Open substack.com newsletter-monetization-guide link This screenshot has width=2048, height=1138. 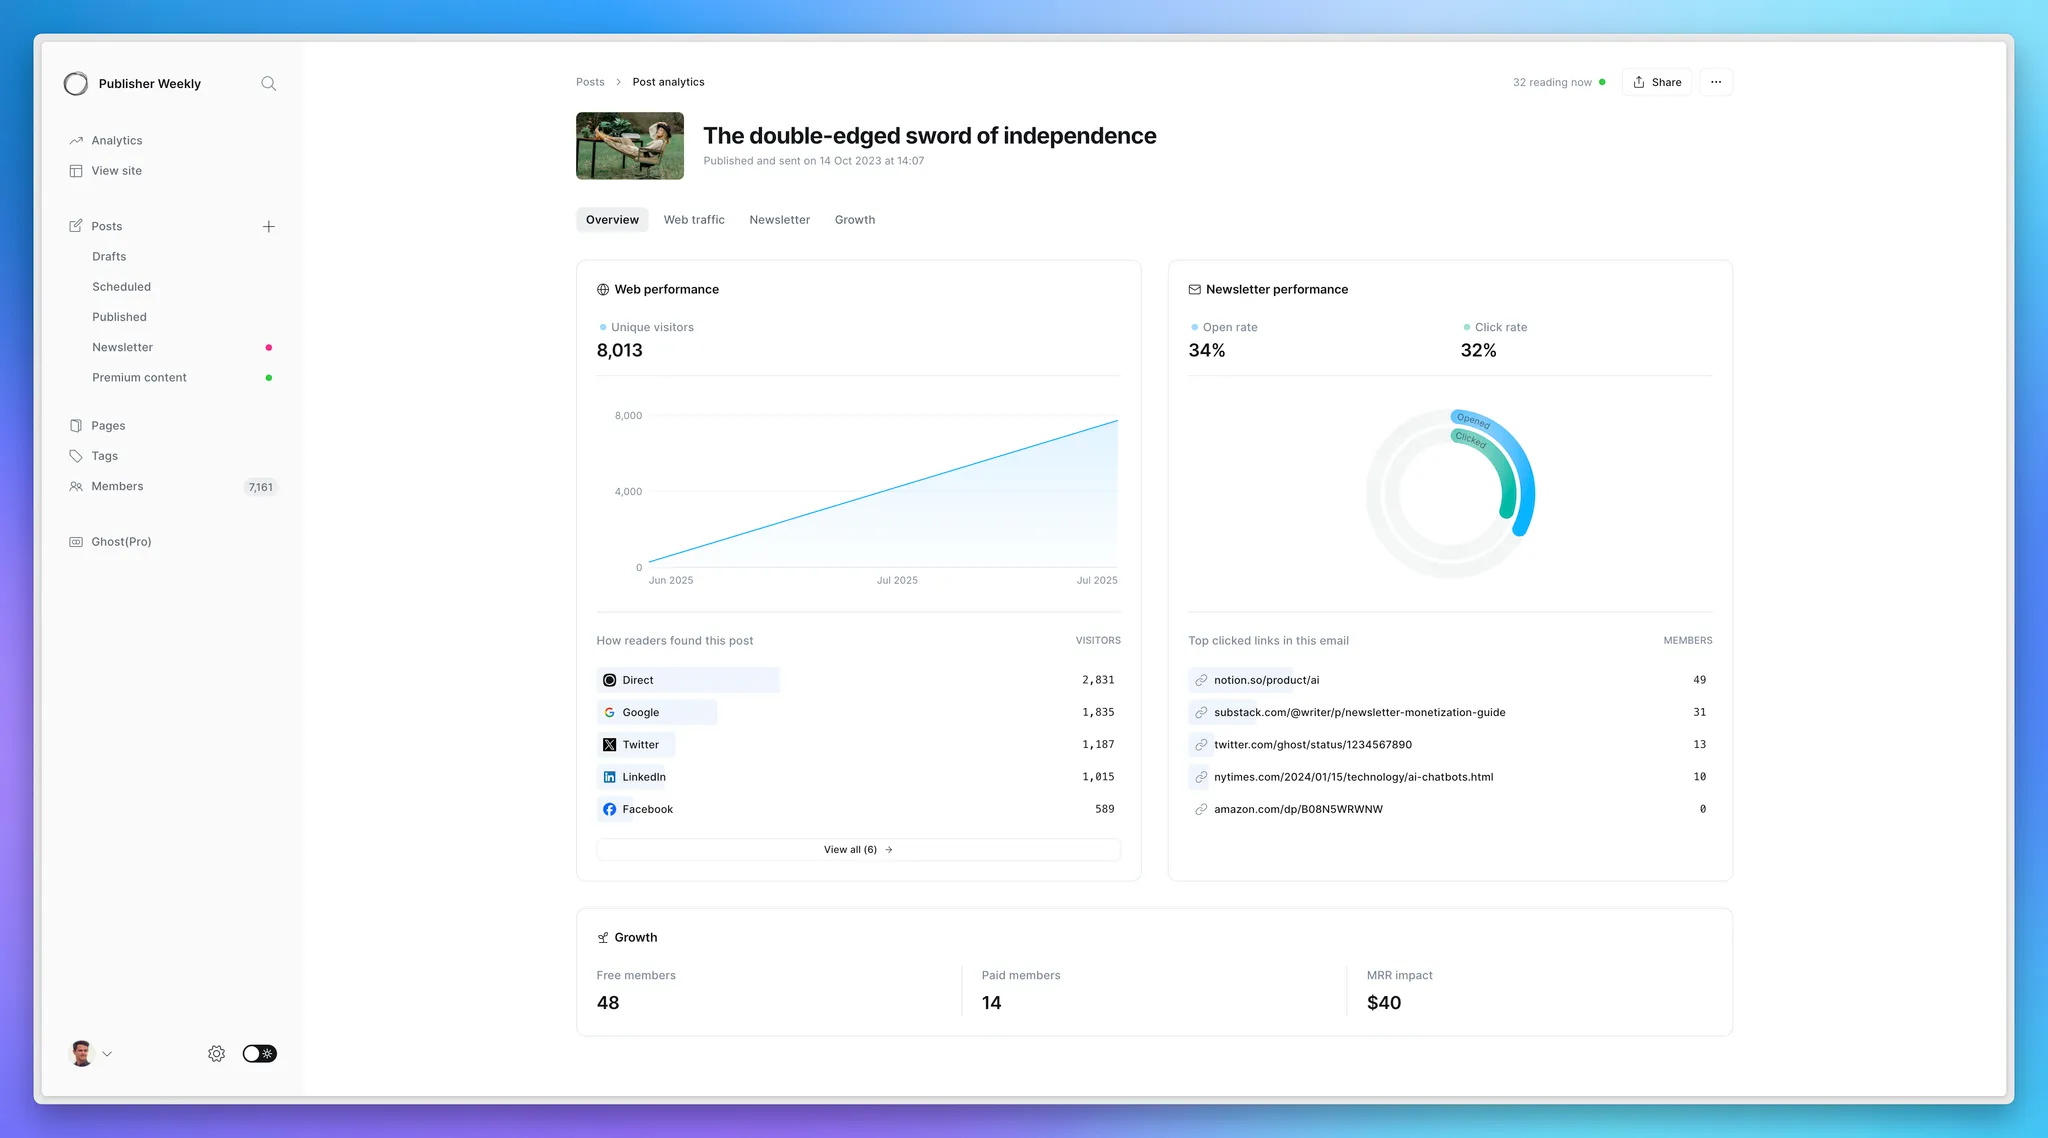point(1359,713)
